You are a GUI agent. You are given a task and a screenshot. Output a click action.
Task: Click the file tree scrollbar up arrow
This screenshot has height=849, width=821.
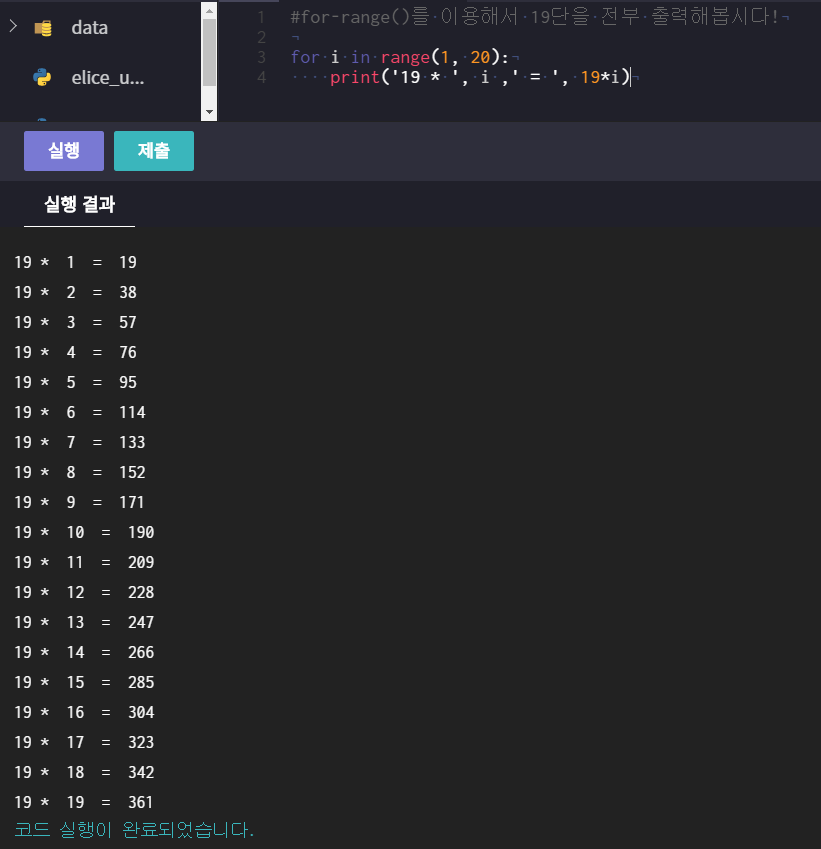tap(209, 11)
